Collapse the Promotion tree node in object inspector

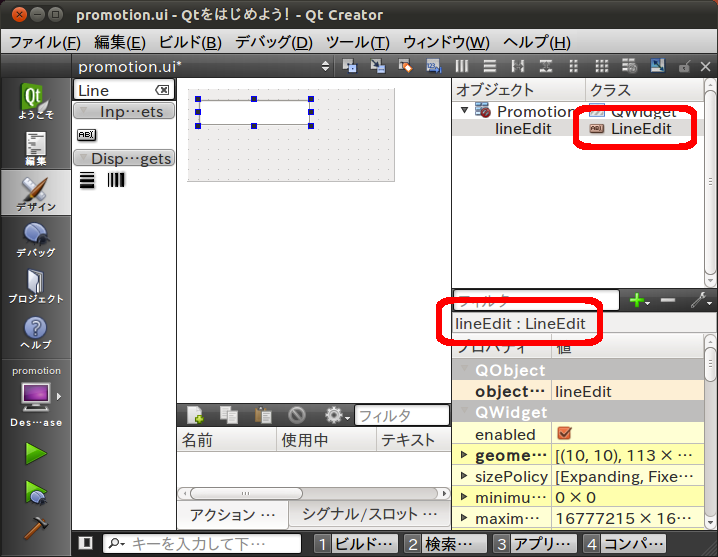[x=463, y=111]
